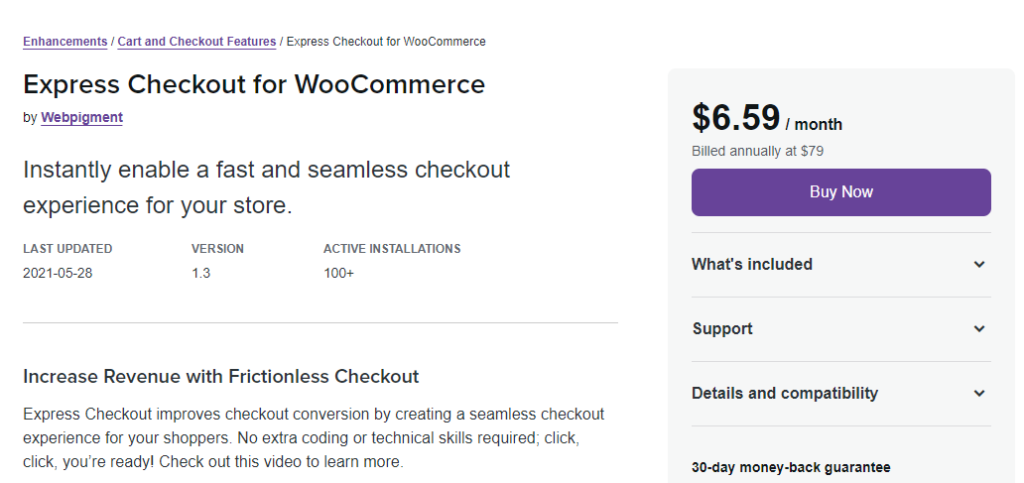The width and height of the screenshot is (1024, 483).
Task: Expand Details and compatibility section
Action: pos(841,393)
